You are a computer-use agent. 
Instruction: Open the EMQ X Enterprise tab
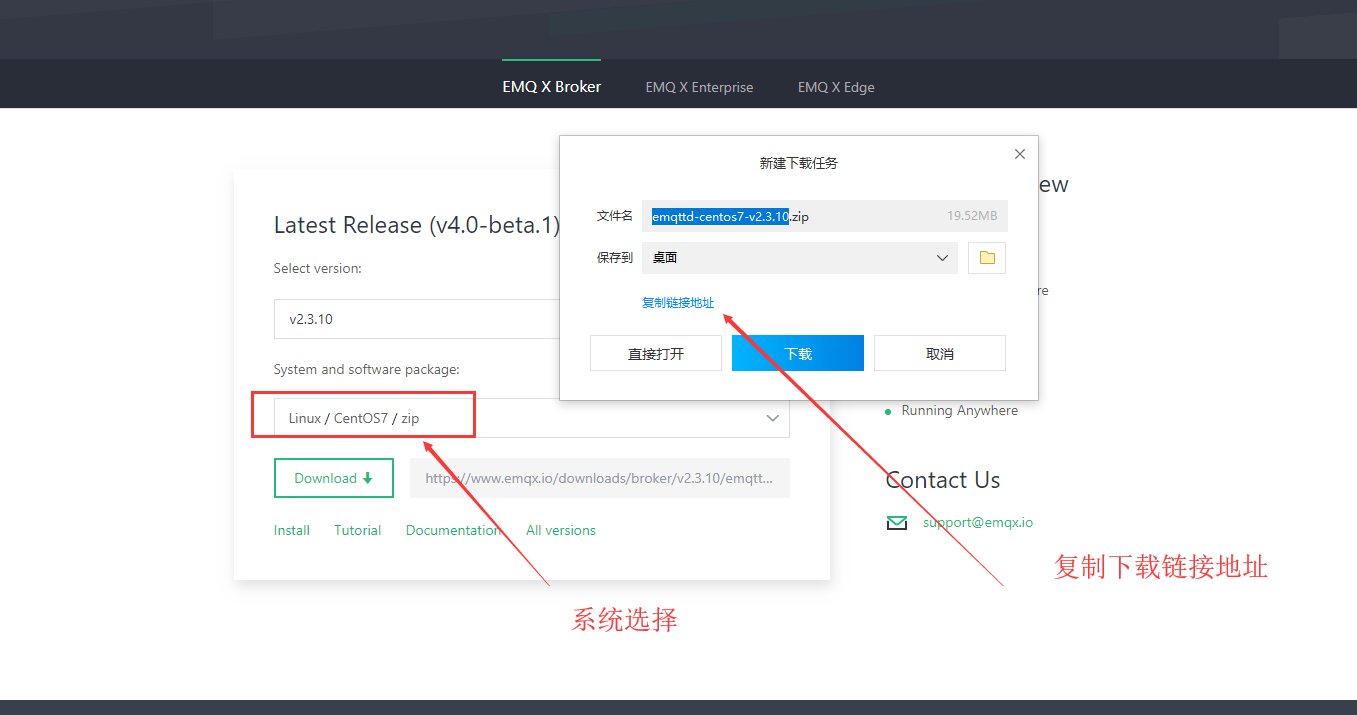(699, 87)
